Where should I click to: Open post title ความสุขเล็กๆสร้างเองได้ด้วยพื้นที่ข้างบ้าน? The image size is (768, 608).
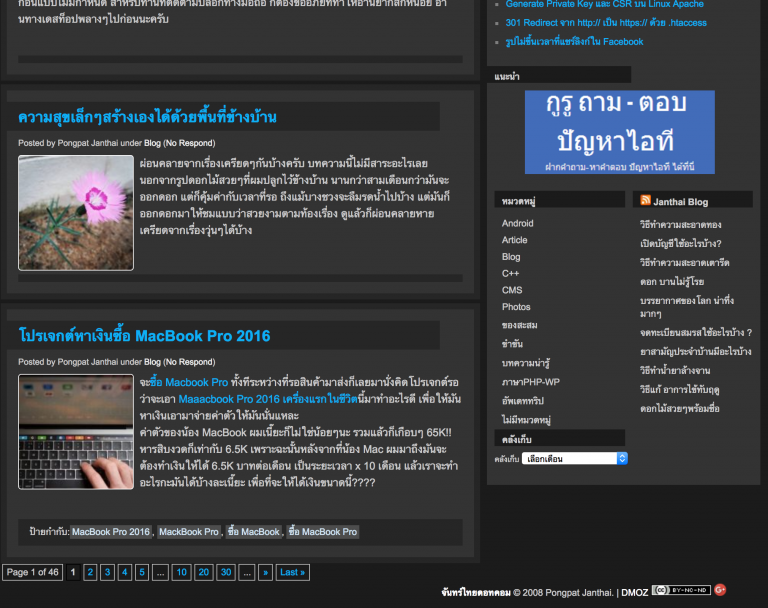click(147, 117)
